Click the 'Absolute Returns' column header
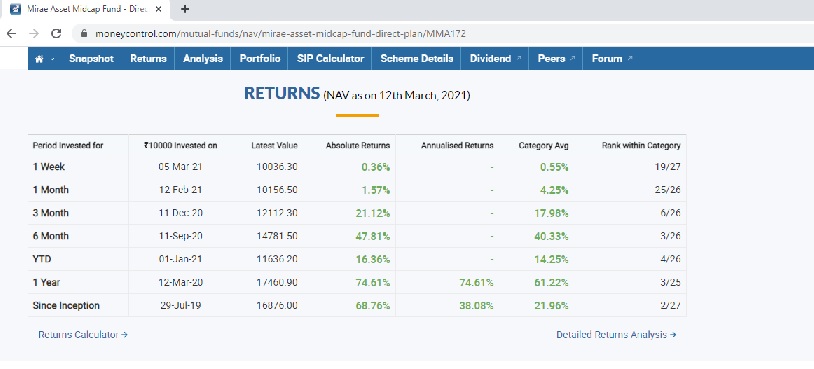Viewport: 814px width, 369px height. click(358, 146)
